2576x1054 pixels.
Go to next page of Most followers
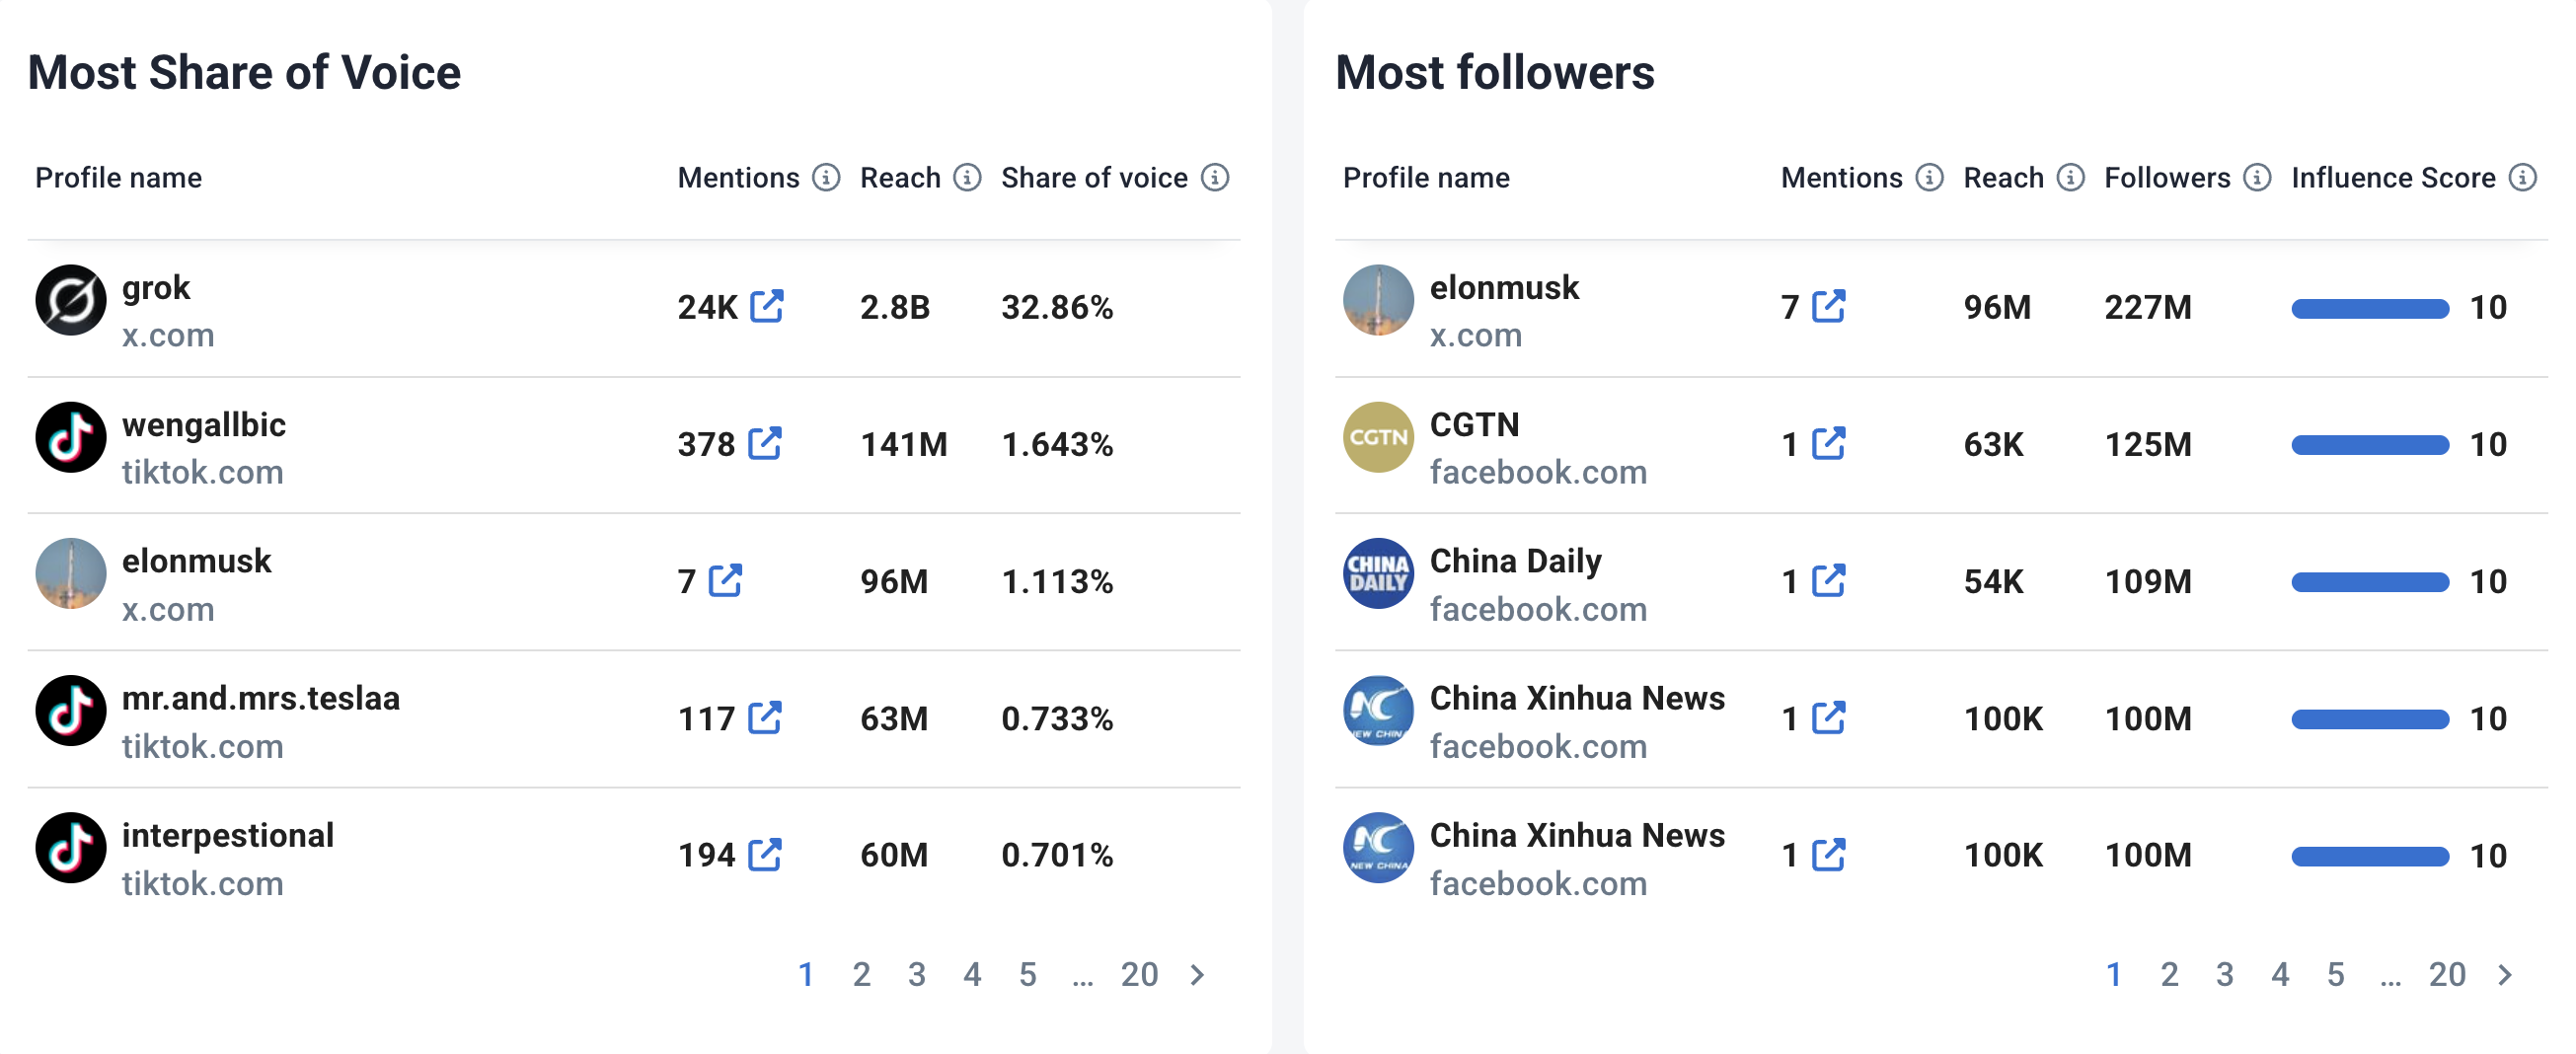tap(2504, 975)
